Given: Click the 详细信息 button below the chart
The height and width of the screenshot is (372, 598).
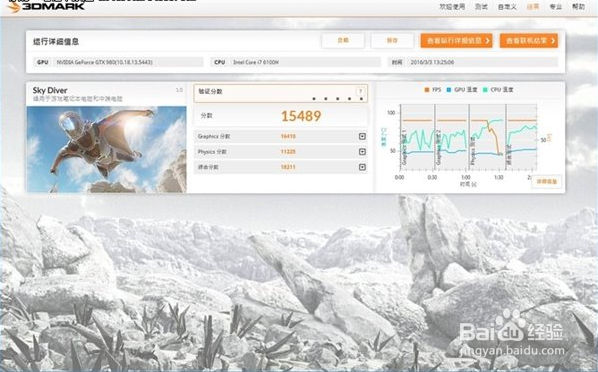Looking at the screenshot, I should pyautogui.click(x=547, y=181).
